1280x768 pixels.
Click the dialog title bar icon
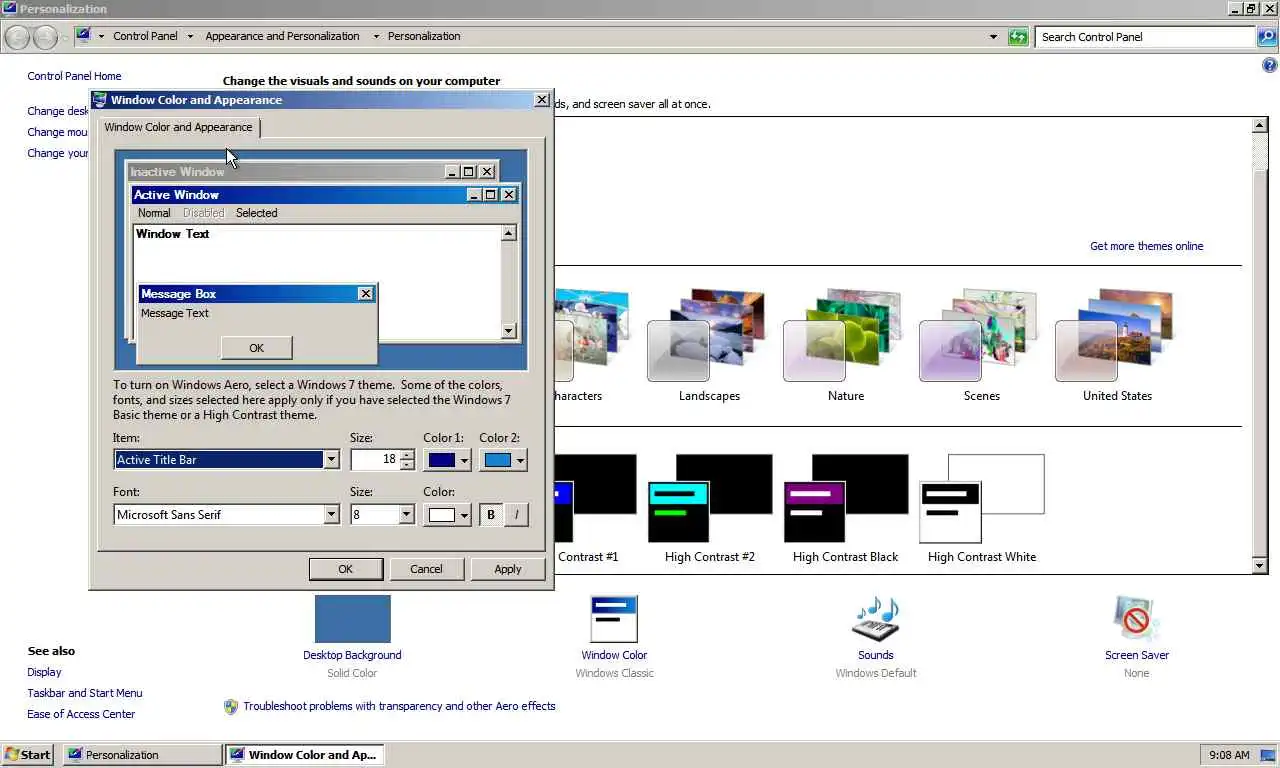pyautogui.click(x=100, y=100)
